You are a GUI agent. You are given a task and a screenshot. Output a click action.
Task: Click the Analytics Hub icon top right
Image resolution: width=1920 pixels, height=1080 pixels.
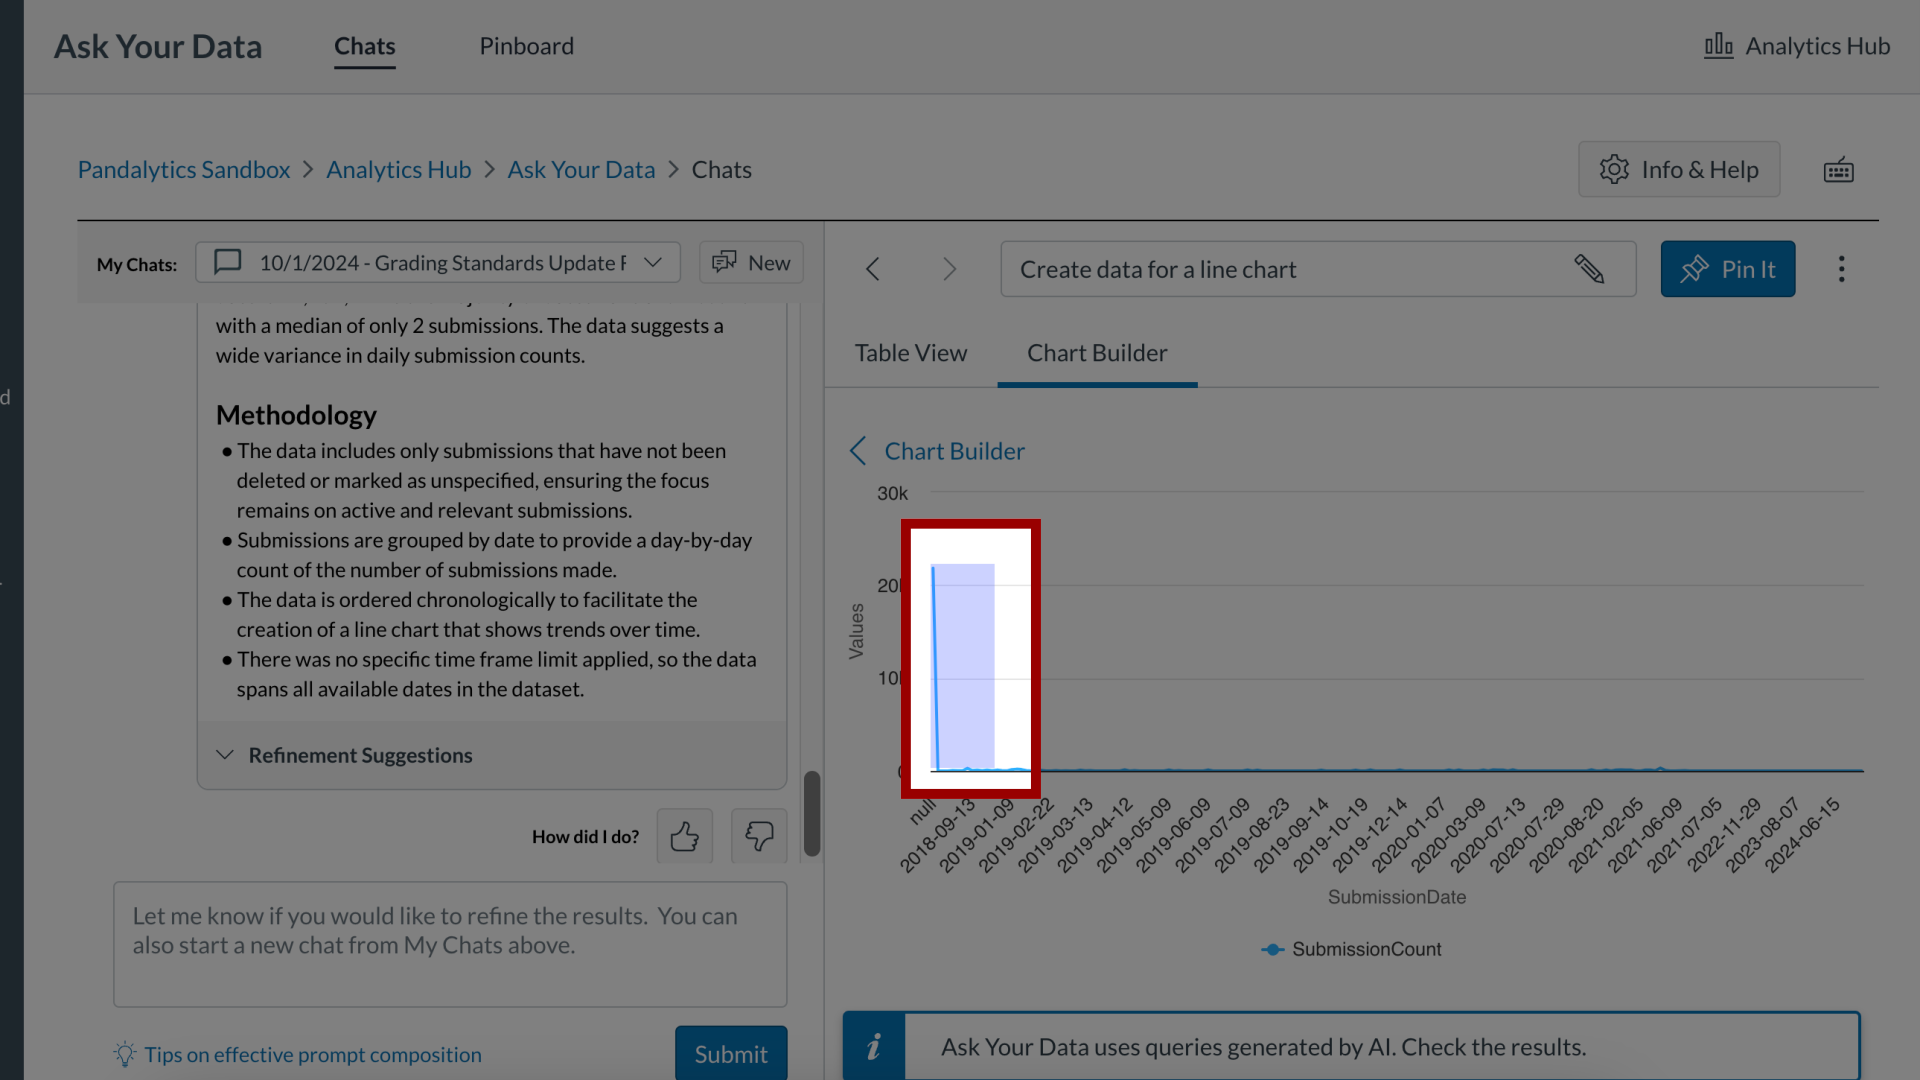(x=1718, y=45)
